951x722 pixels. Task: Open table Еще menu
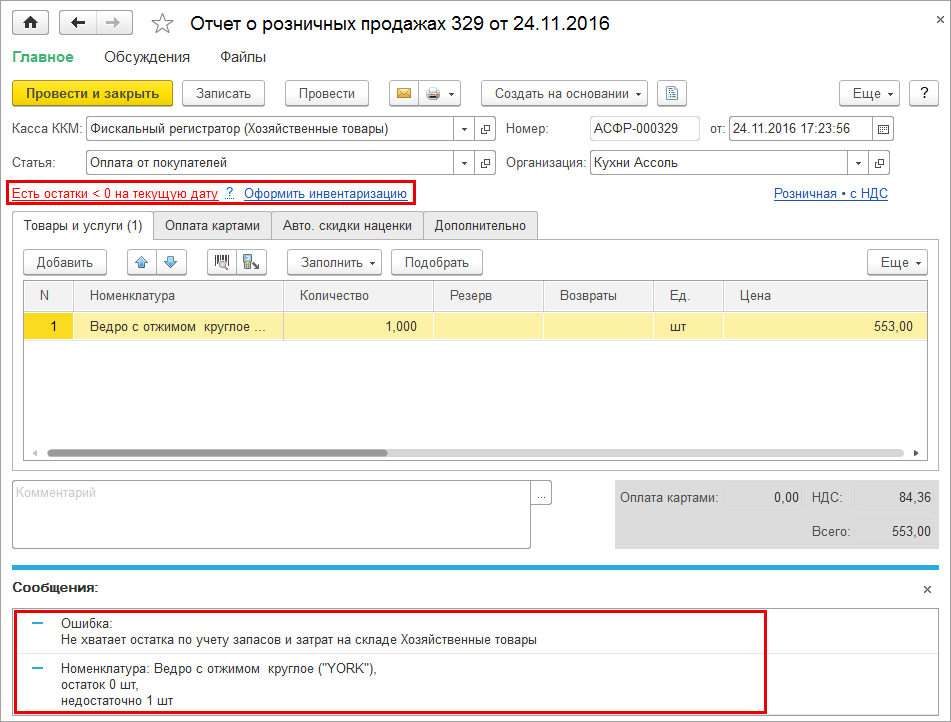tap(897, 262)
